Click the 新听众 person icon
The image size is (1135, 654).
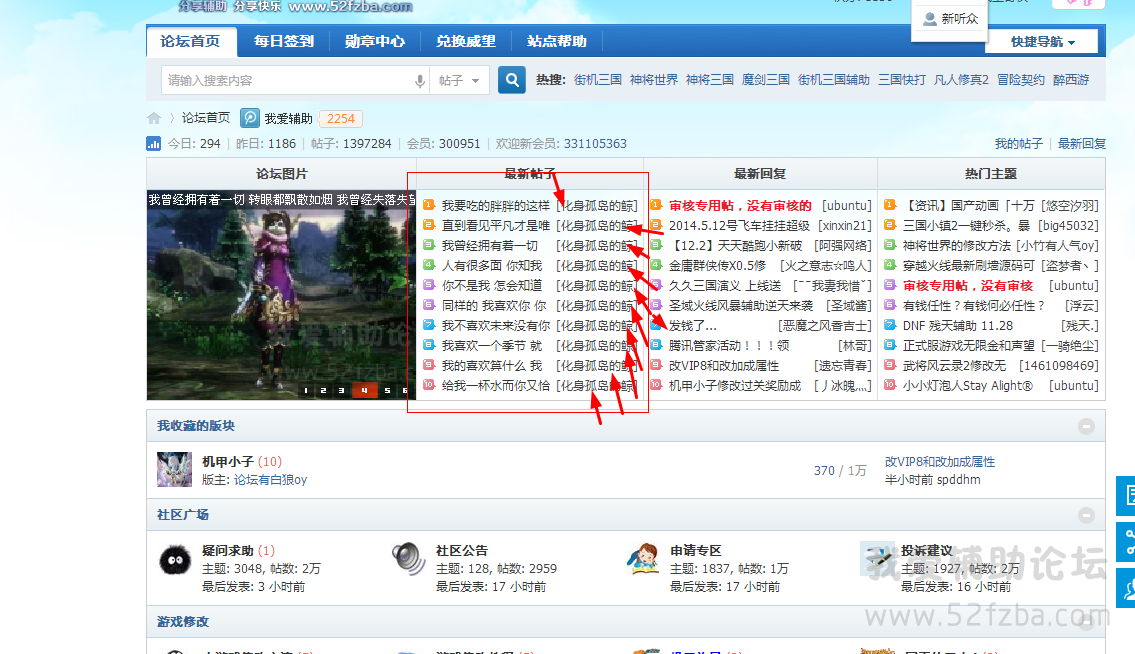click(929, 19)
